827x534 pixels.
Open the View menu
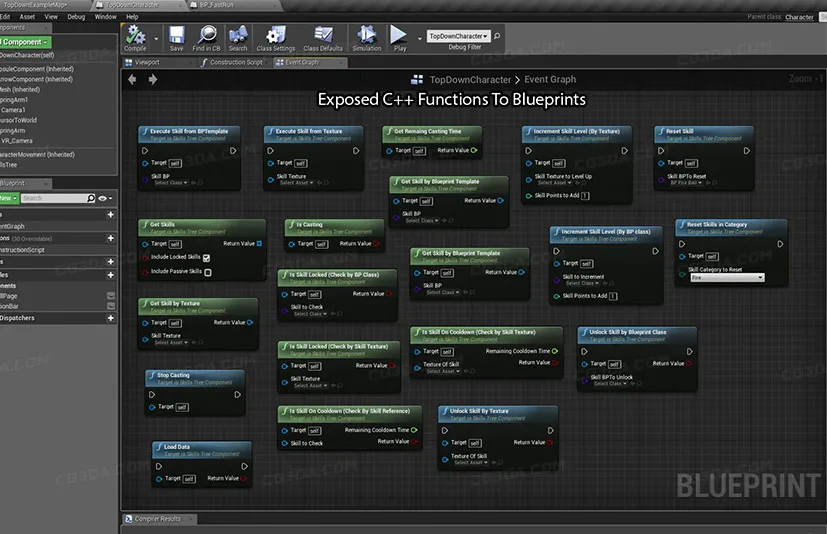coord(51,17)
